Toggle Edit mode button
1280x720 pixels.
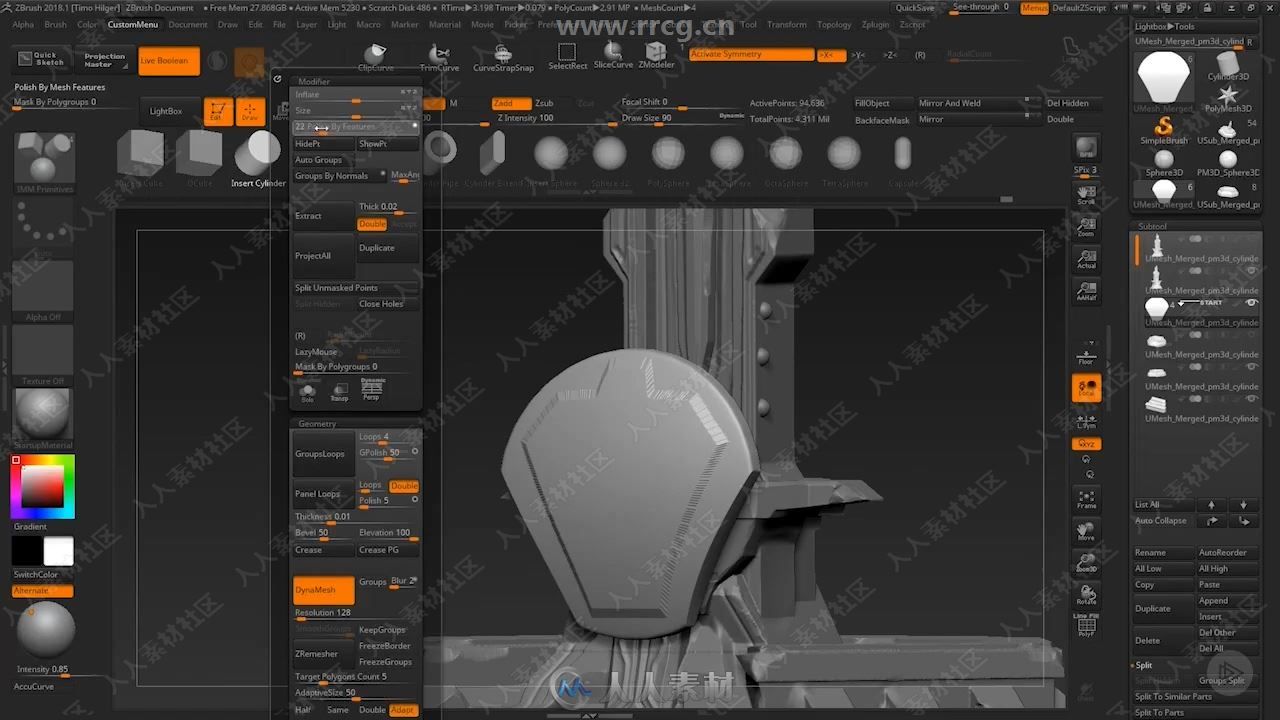216,112
